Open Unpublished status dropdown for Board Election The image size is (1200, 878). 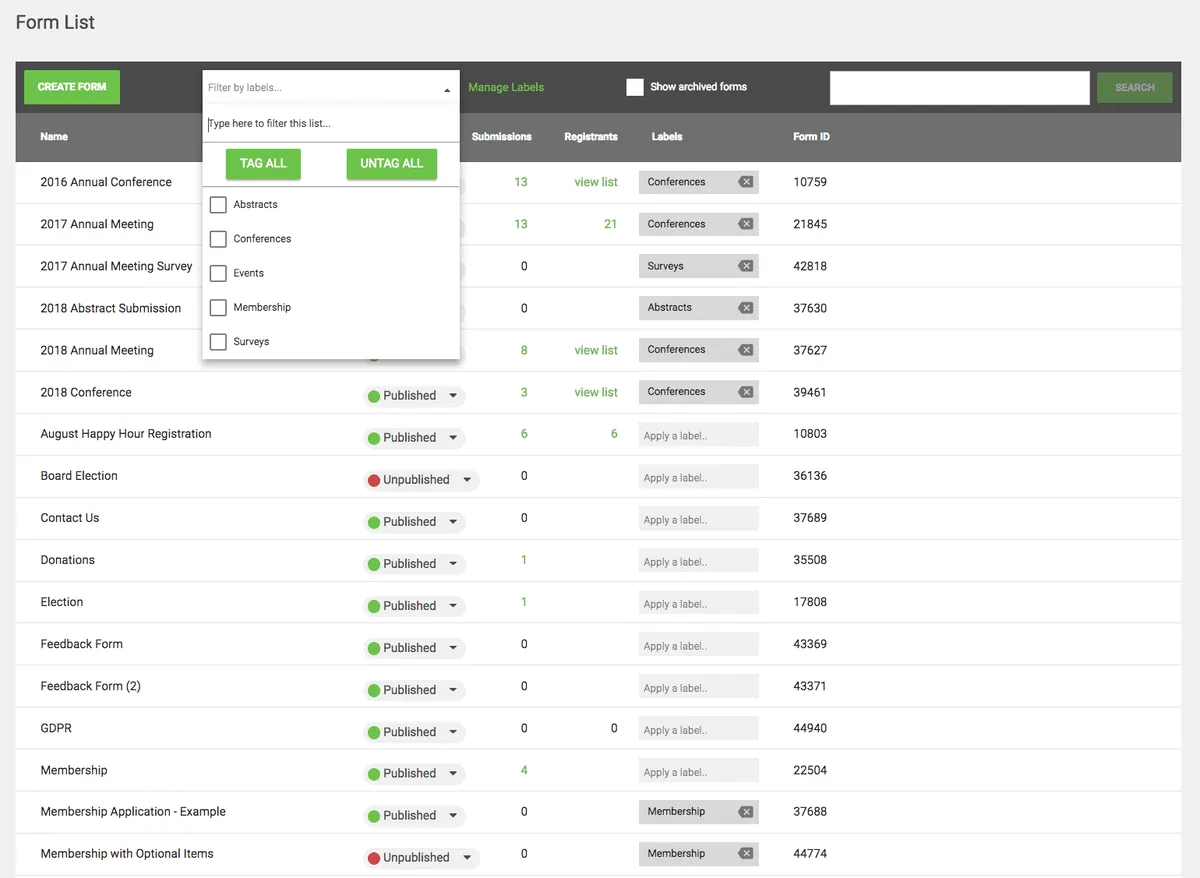click(467, 480)
